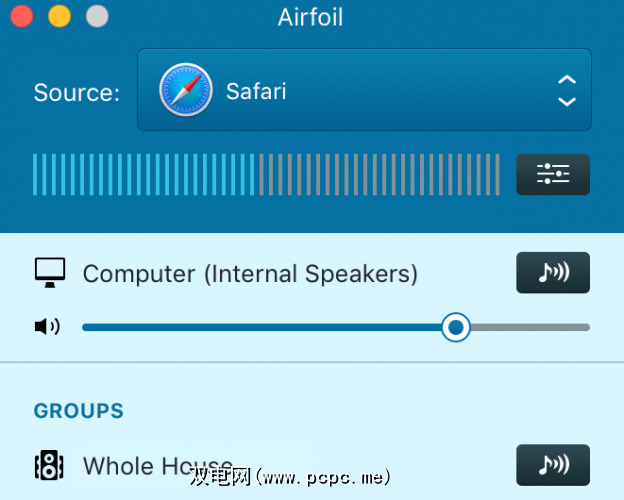Click the GROUPS section header
Image resolution: width=624 pixels, height=500 pixels.
tap(79, 411)
